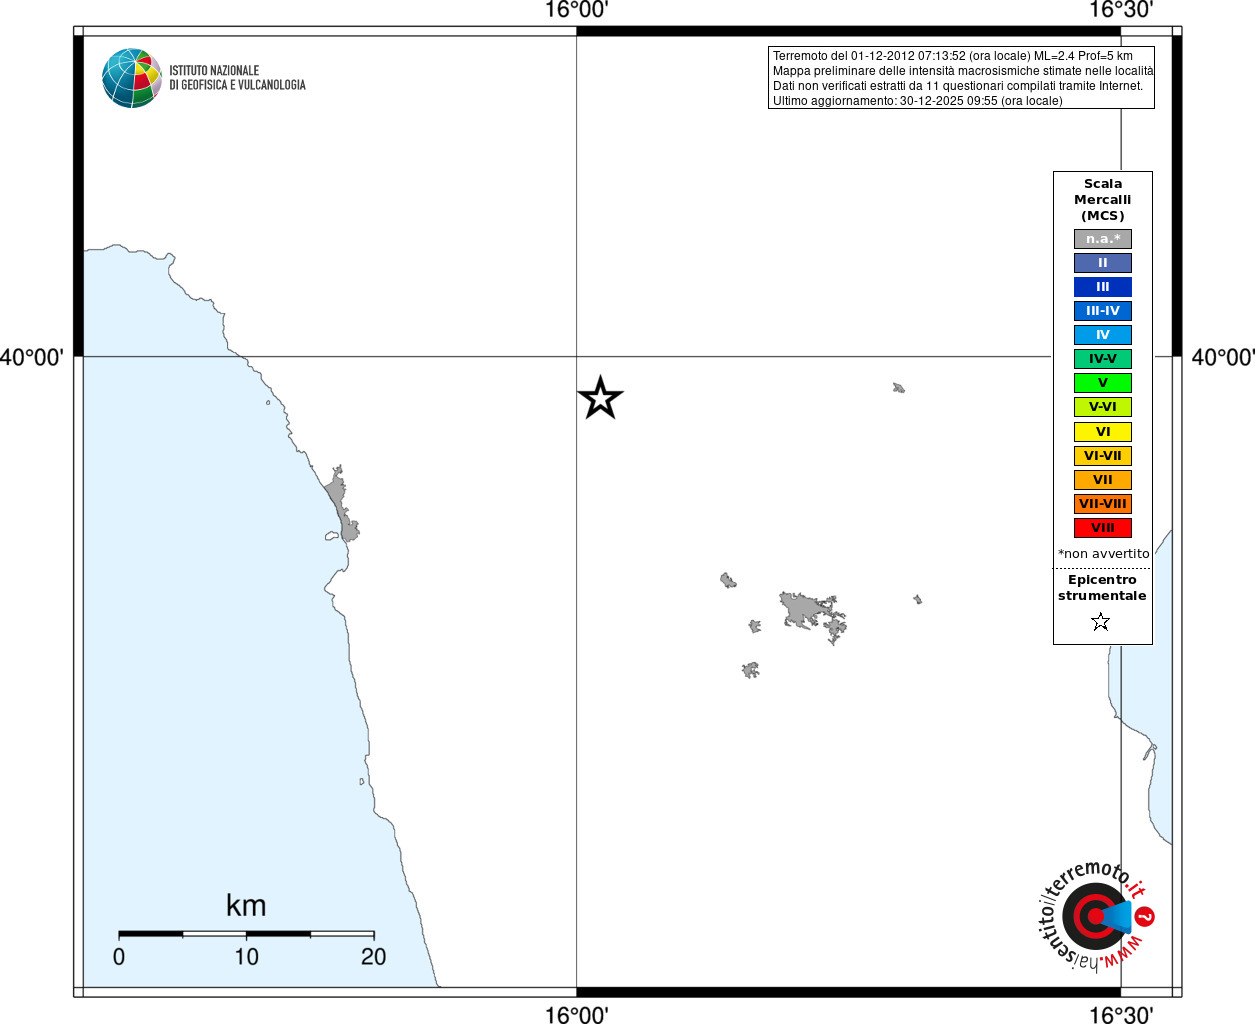Click the left 40°00' latitude label
This screenshot has height=1024, width=1255.
click(32, 357)
